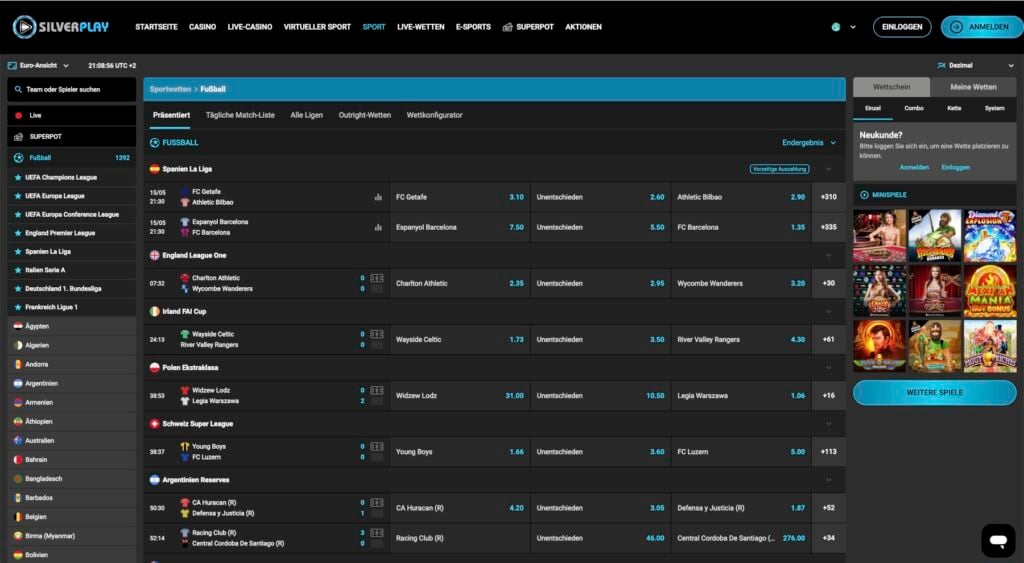Click the Fussball section header ball icon

[155, 142]
